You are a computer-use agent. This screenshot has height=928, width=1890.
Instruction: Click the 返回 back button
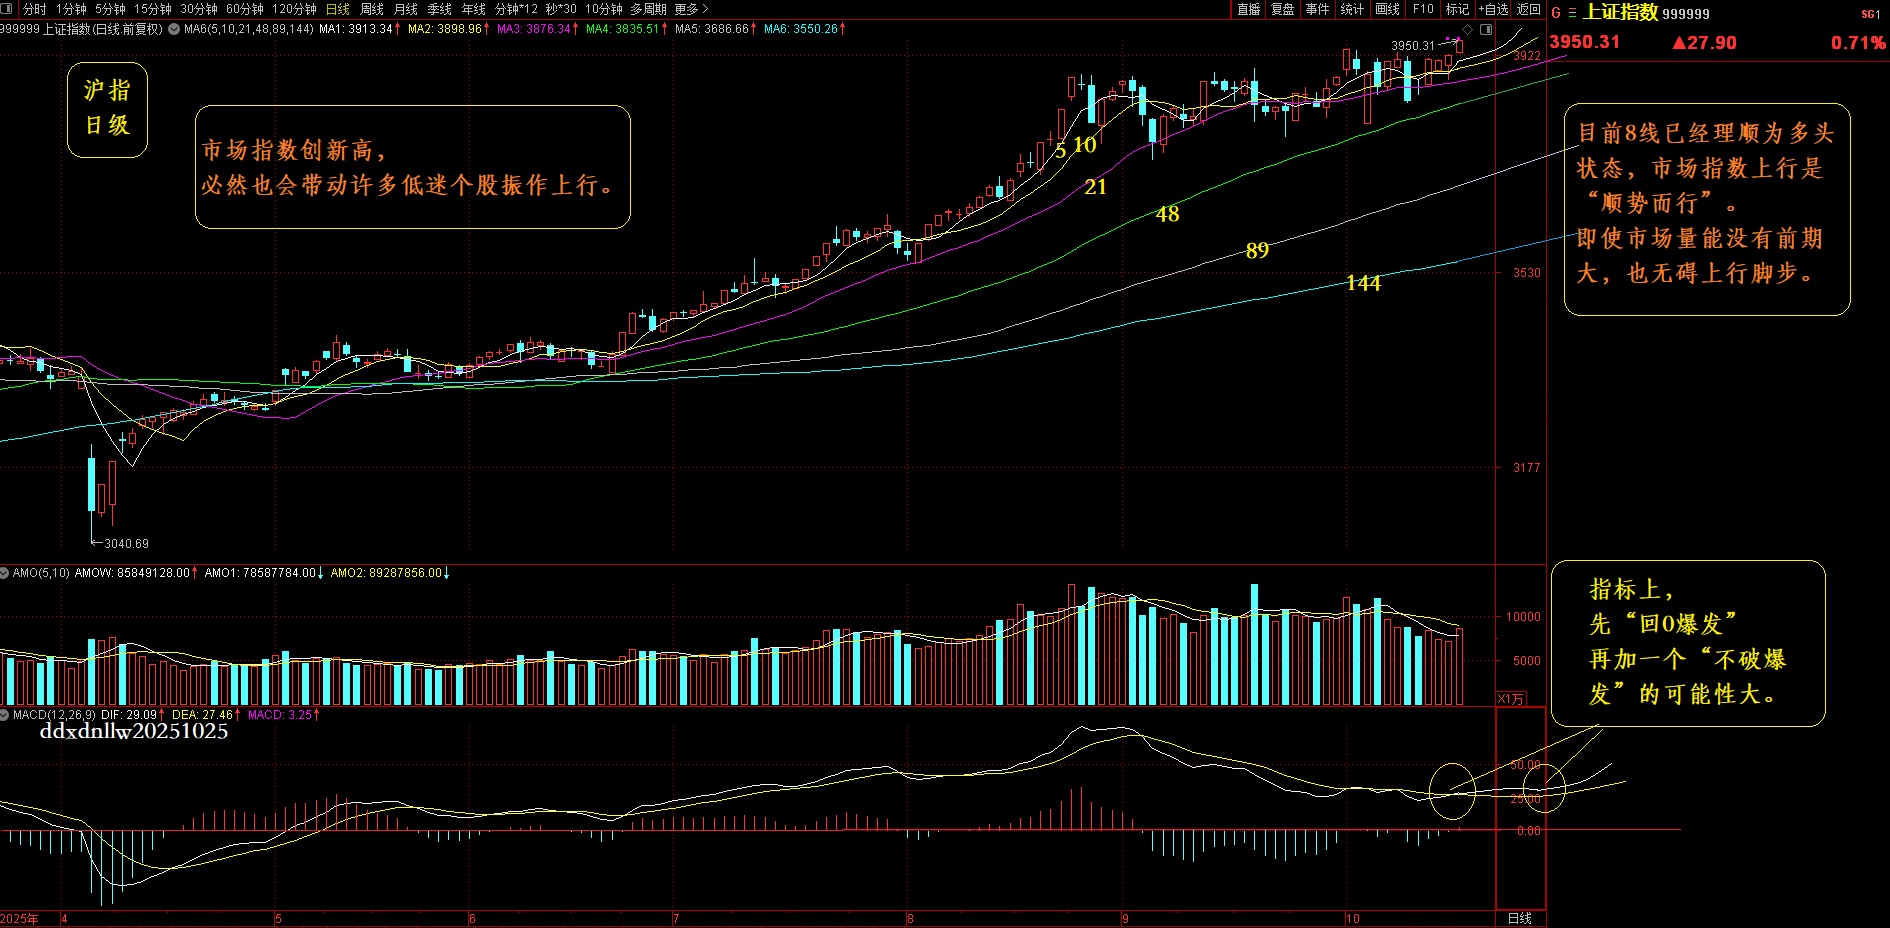tap(1529, 9)
